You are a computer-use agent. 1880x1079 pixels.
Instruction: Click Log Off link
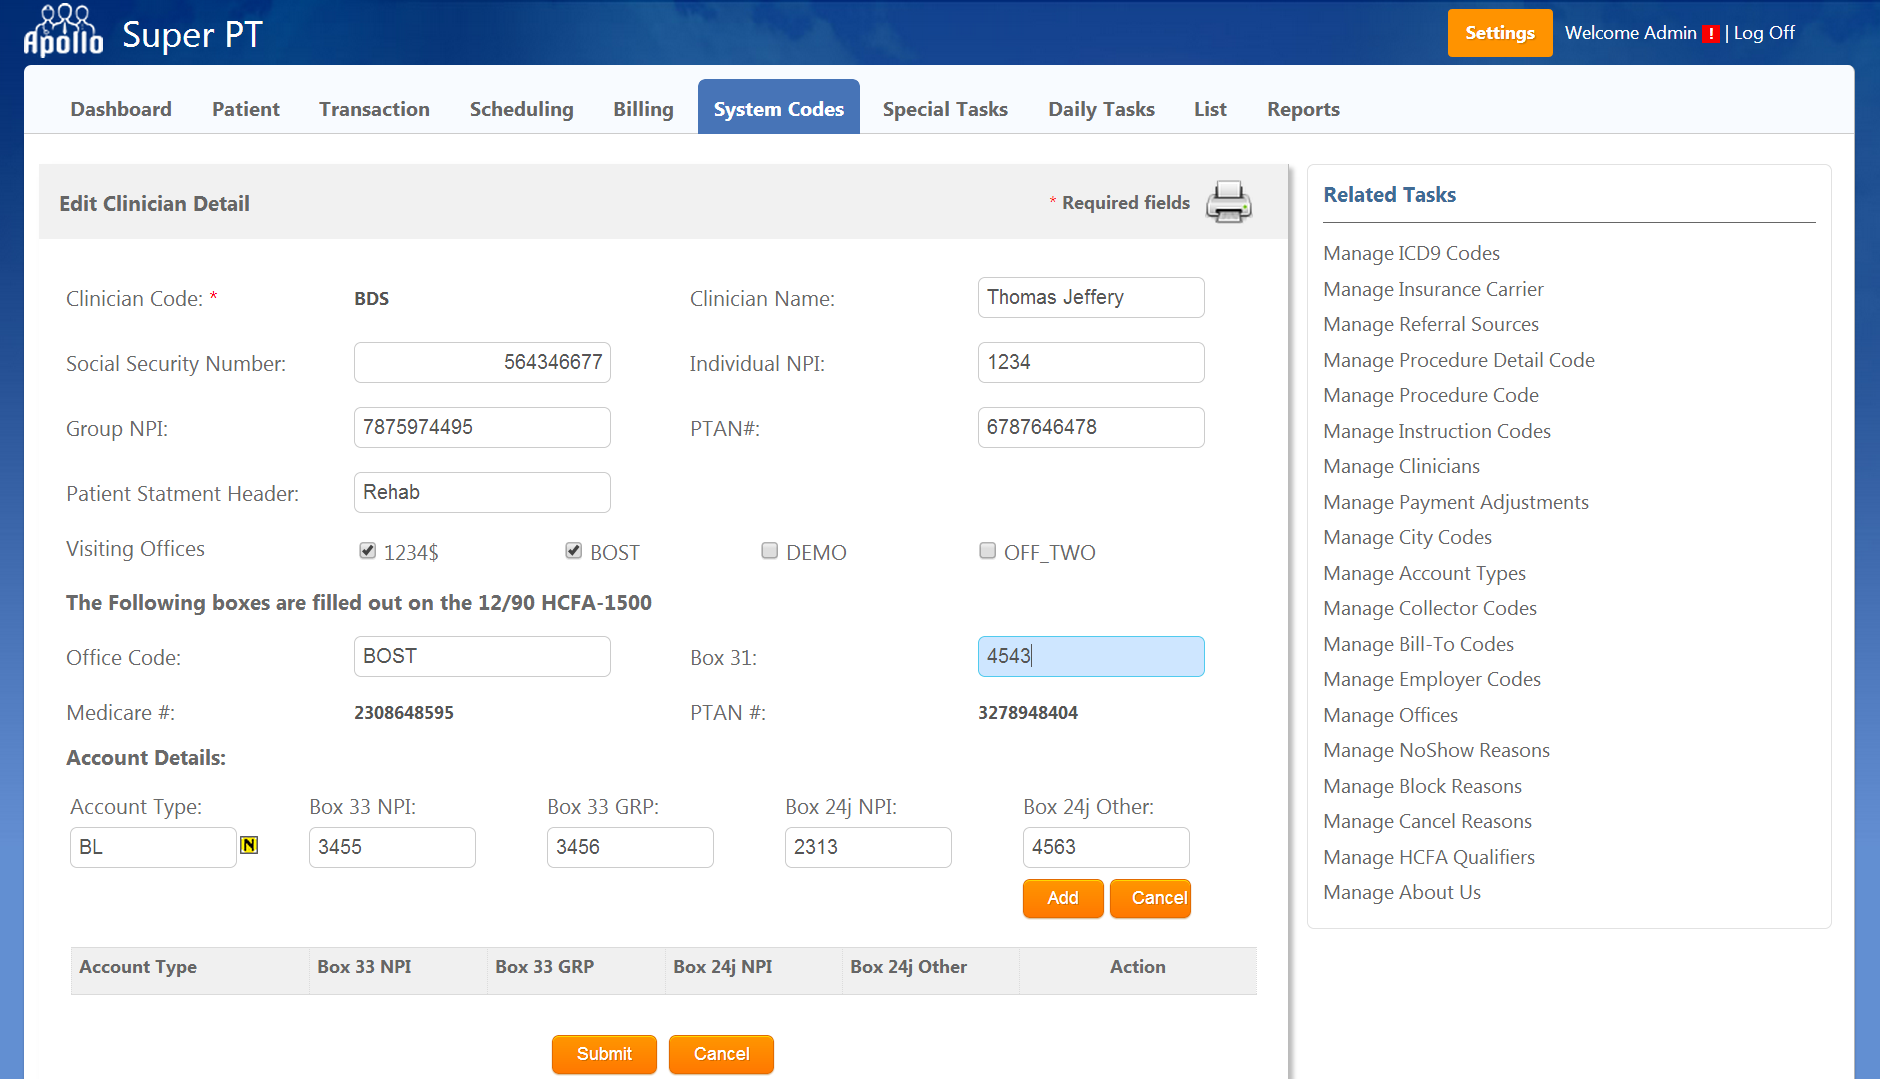point(1764,33)
